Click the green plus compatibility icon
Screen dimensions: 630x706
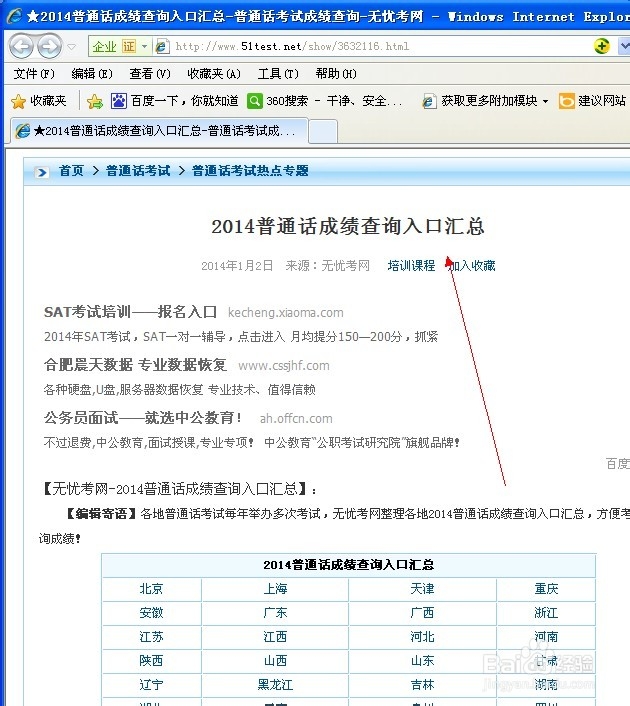pos(602,46)
